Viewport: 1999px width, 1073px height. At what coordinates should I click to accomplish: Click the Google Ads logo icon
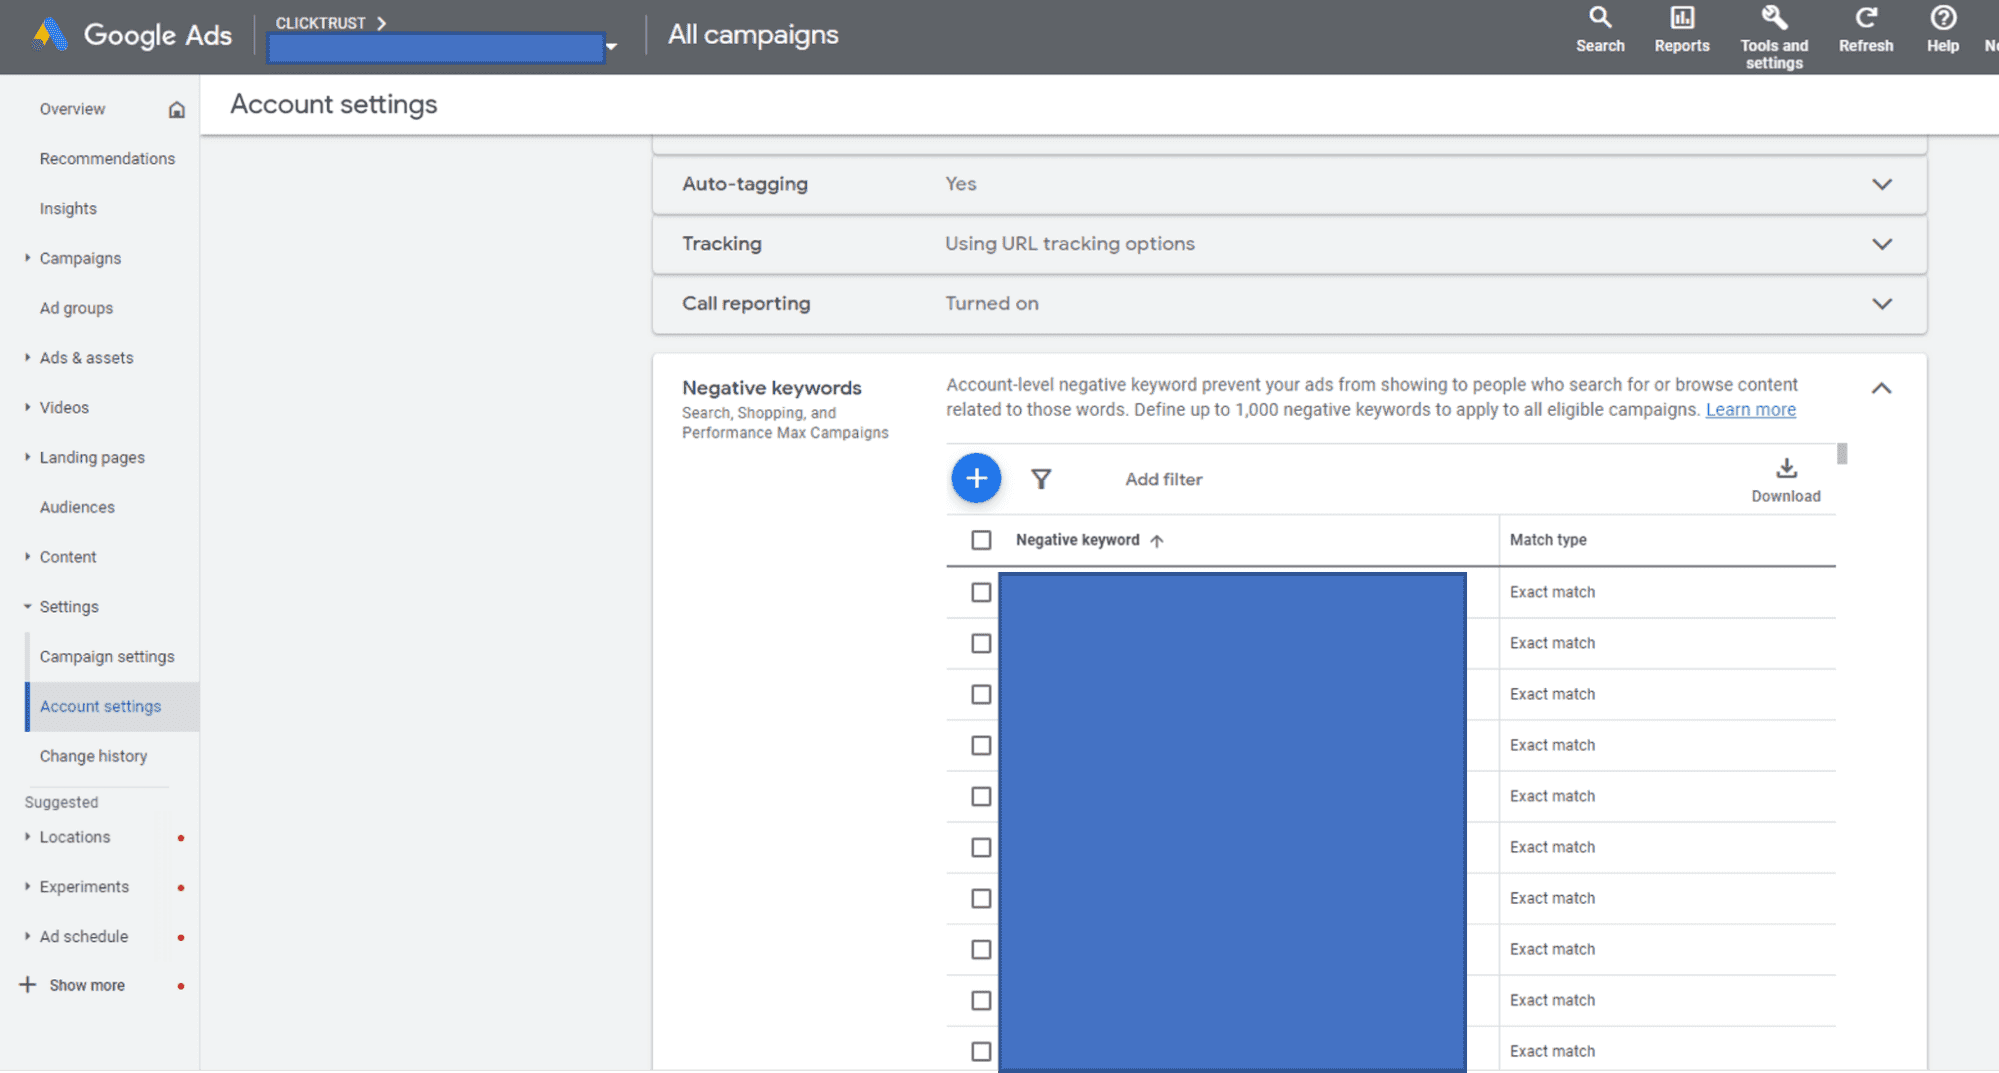(x=49, y=35)
